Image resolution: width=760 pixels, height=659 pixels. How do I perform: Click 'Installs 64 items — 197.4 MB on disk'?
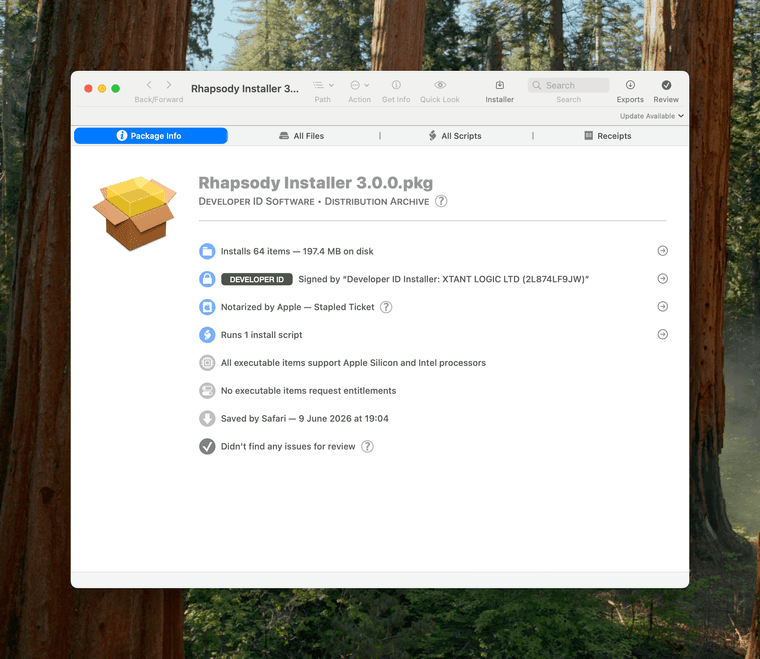tap(297, 251)
